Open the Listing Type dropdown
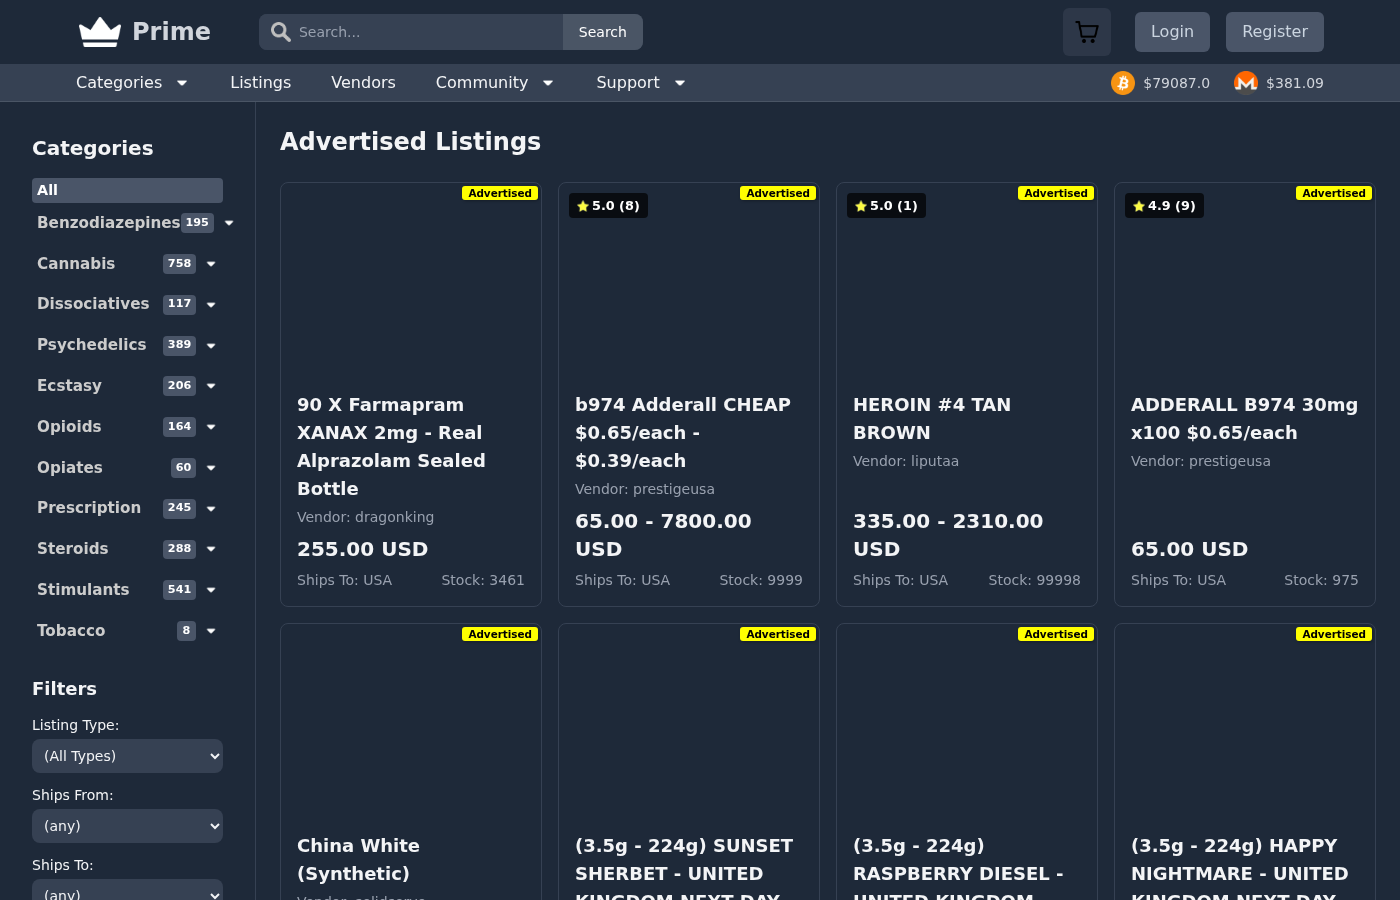Image resolution: width=1400 pixels, height=900 pixels. pyautogui.click(x=127, y=756)
